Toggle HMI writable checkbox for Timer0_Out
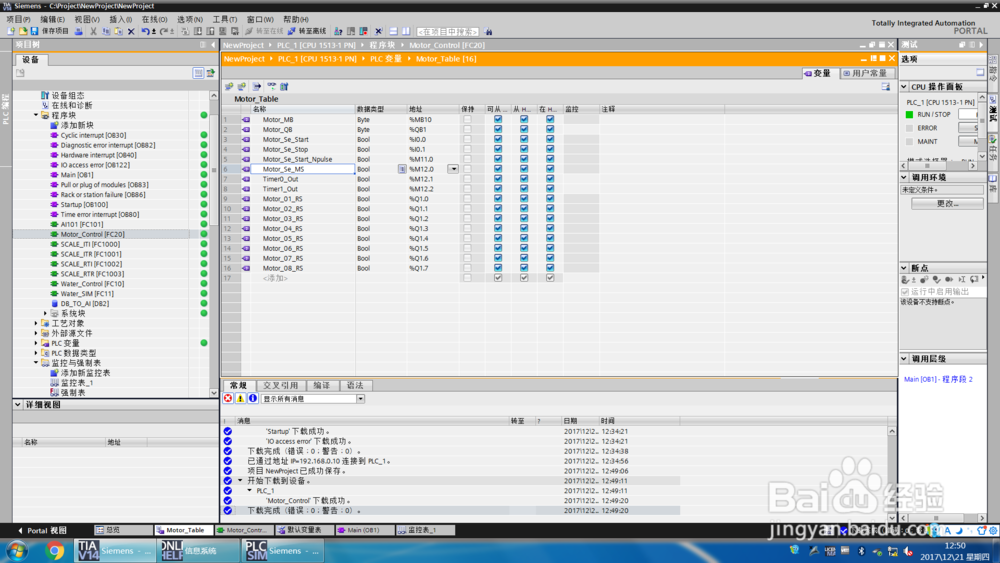 (x=524, y=179)
